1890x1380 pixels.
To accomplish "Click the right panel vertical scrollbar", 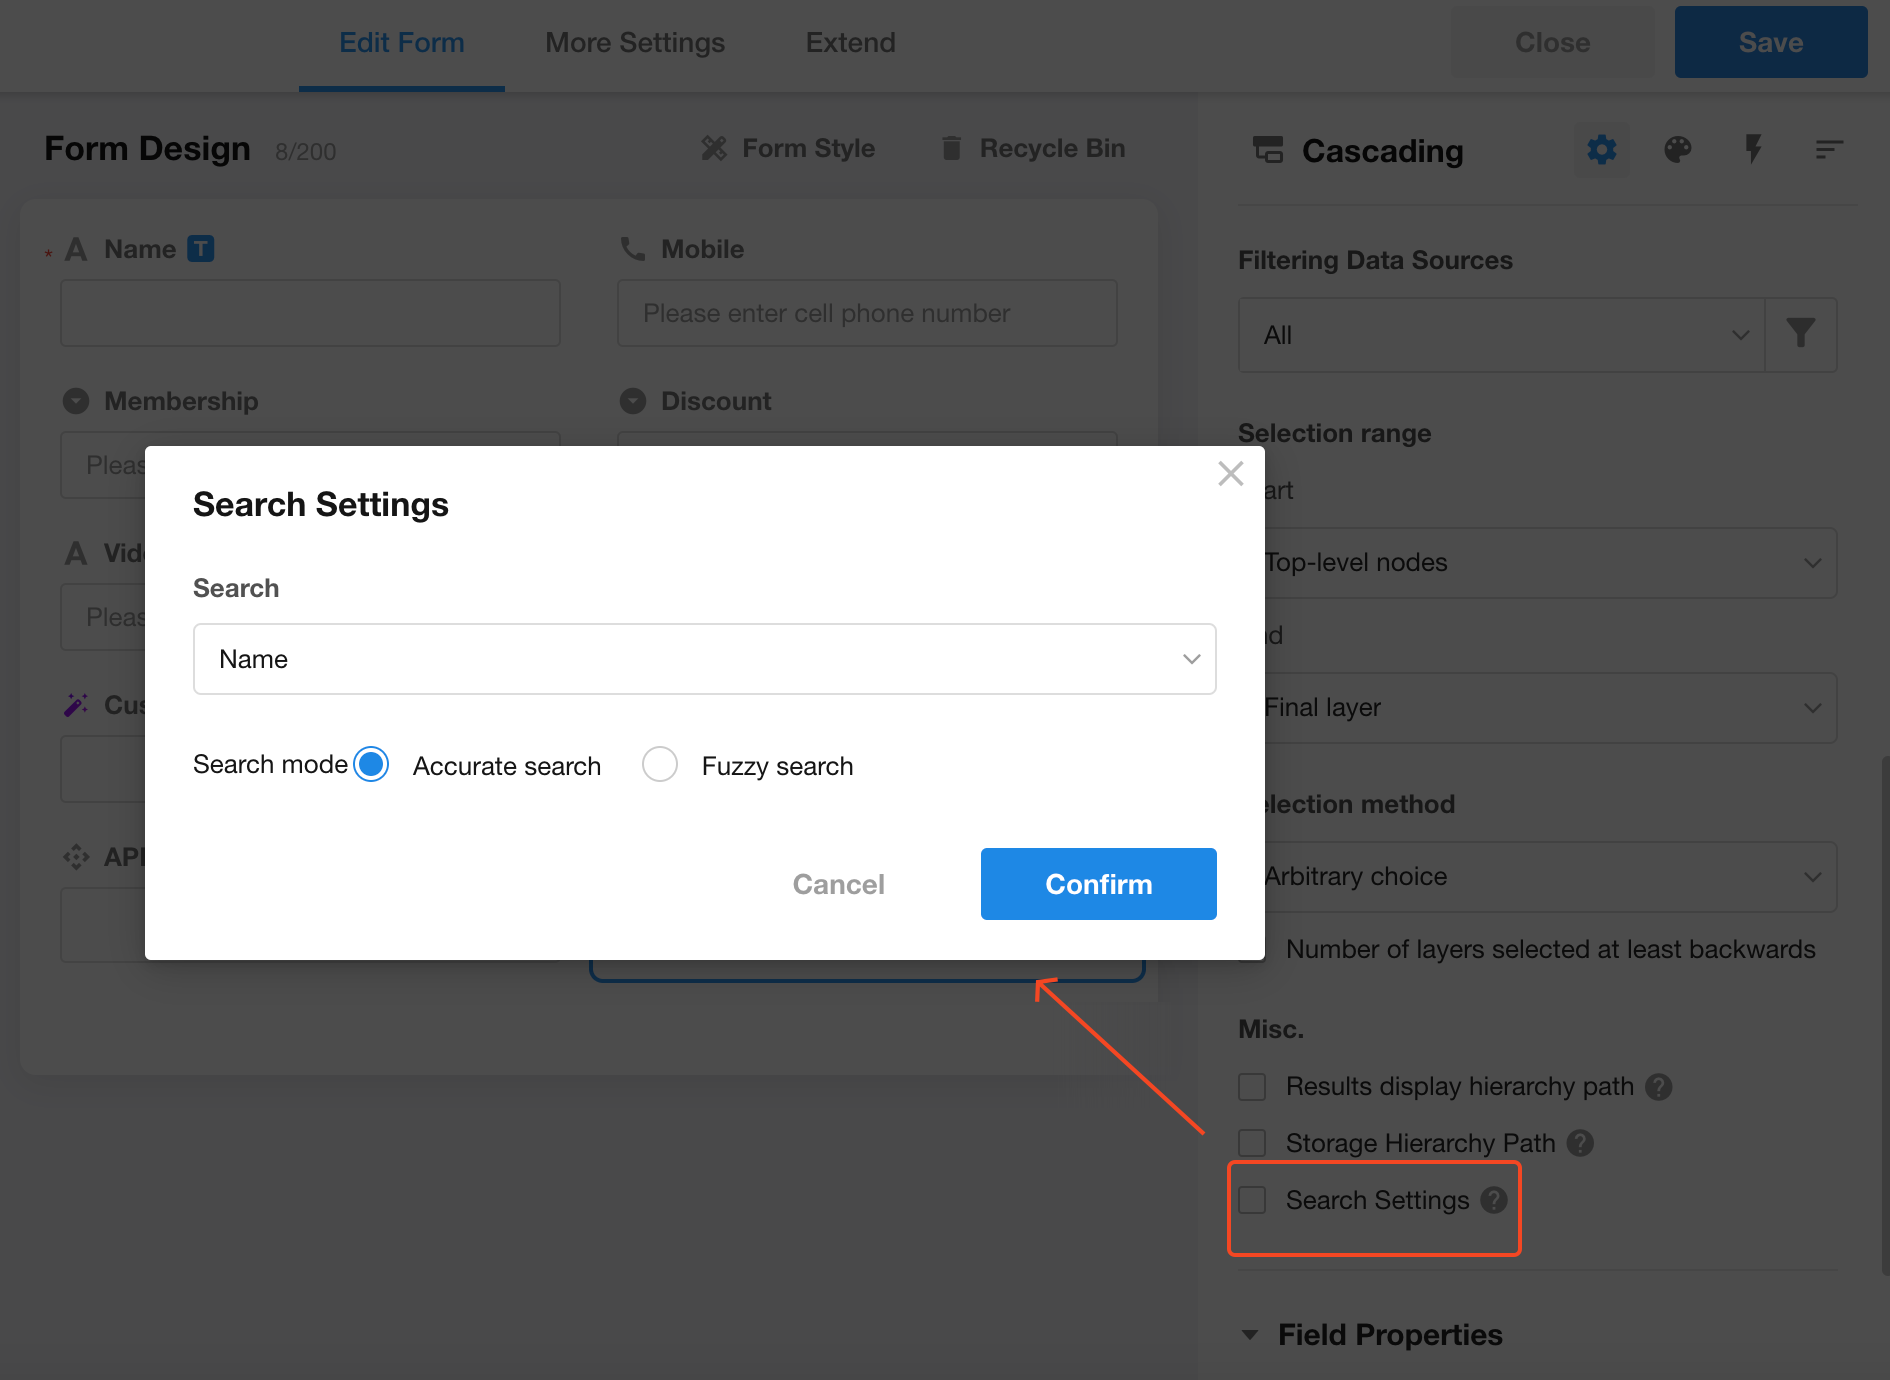I will click(1885, 1015).
